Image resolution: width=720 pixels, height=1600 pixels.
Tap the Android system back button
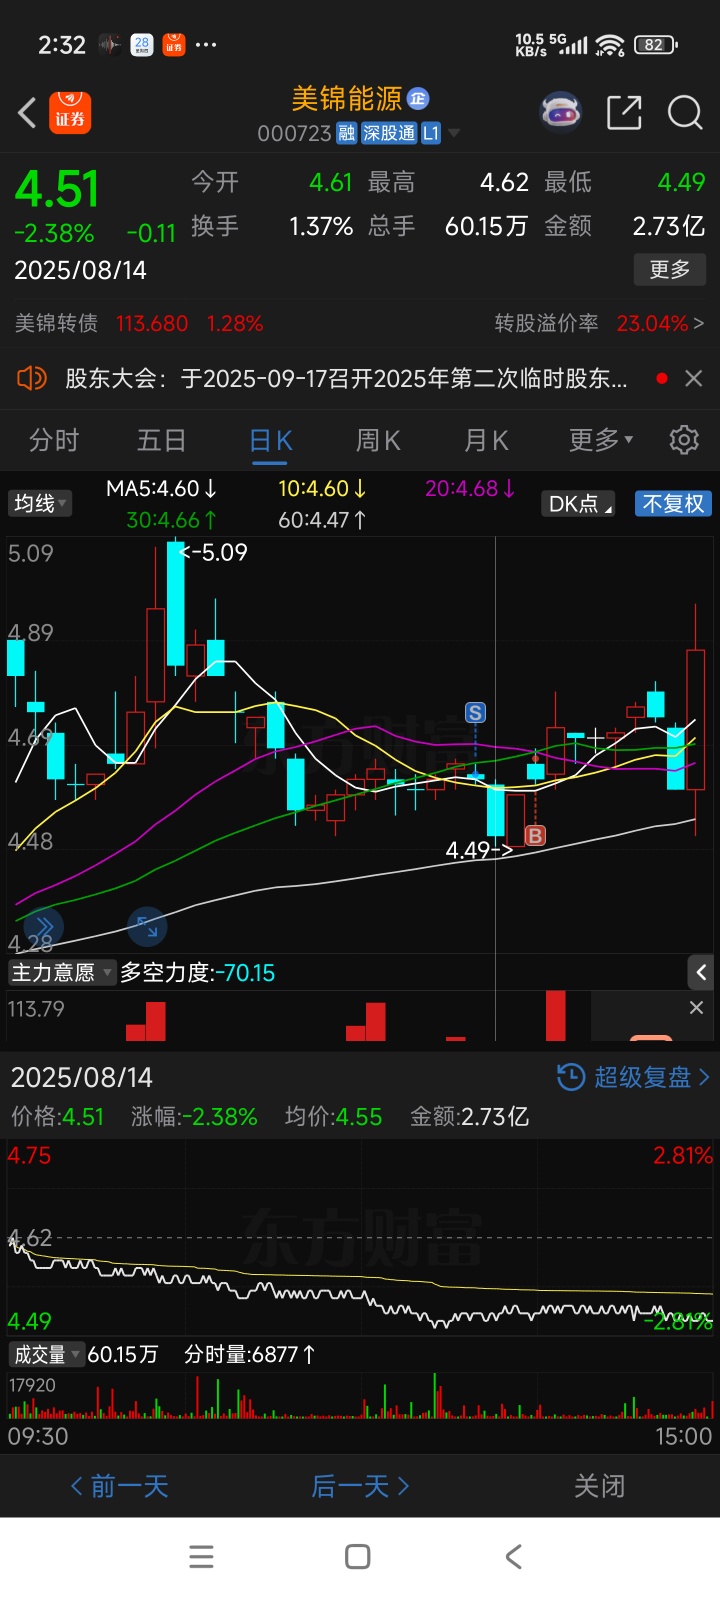coord(514,1556)
